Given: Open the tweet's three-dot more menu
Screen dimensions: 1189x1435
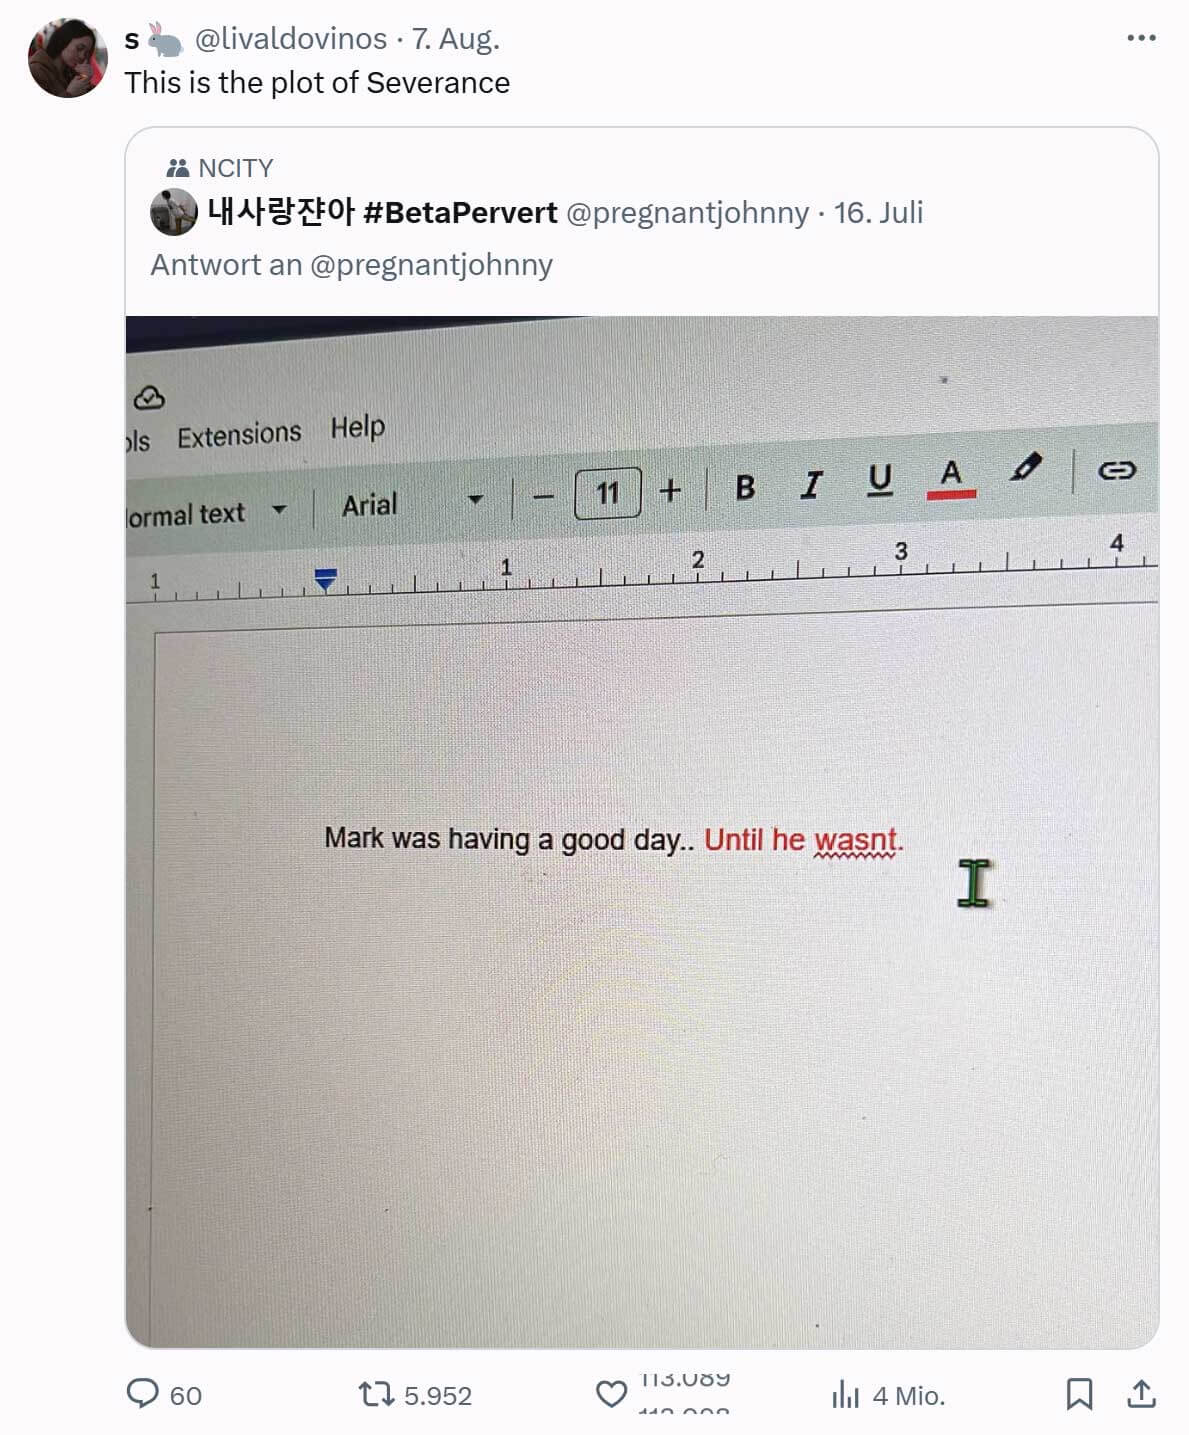Looking at the screenshot, I should (x=1141, y=38).
